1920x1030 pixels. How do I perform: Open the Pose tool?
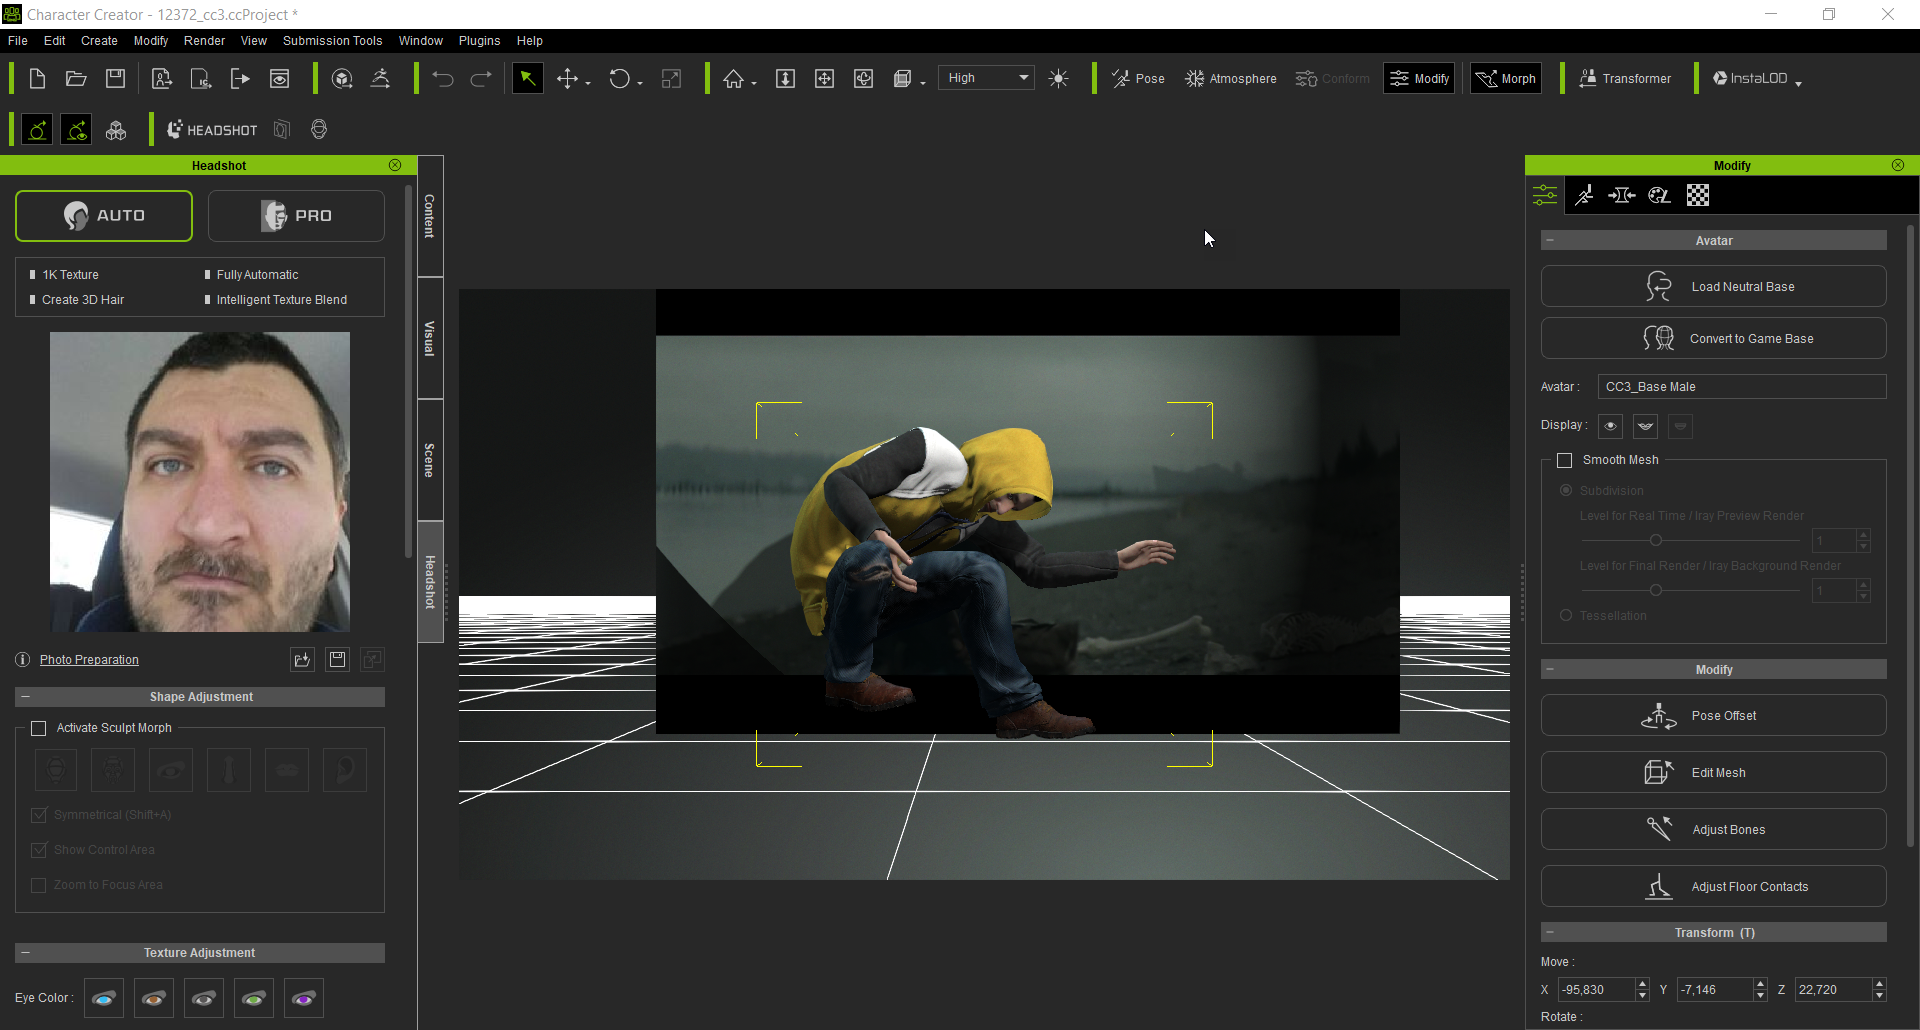[x=1139, y=79]
